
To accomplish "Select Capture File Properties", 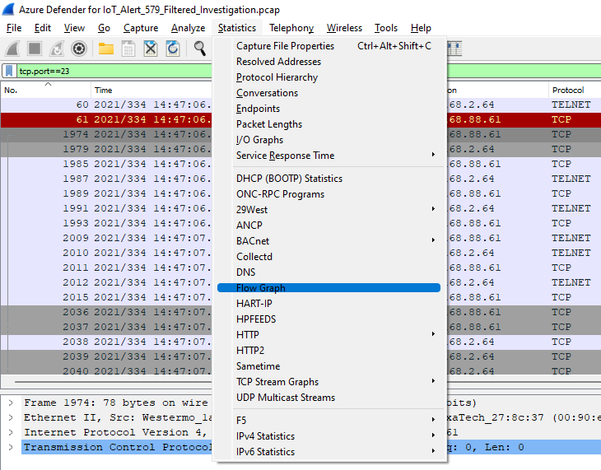I will click(x=328, y=46).
